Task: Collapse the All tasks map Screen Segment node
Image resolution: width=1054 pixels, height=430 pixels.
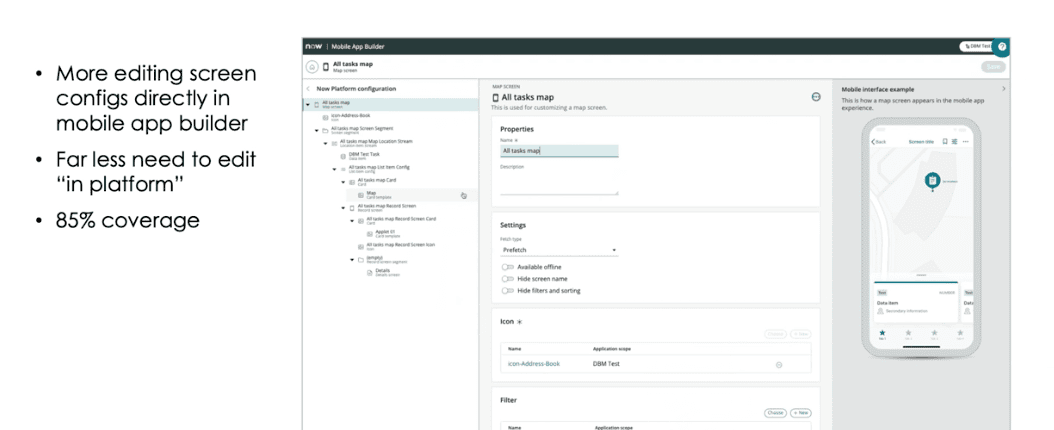Action: pos(317,130)
